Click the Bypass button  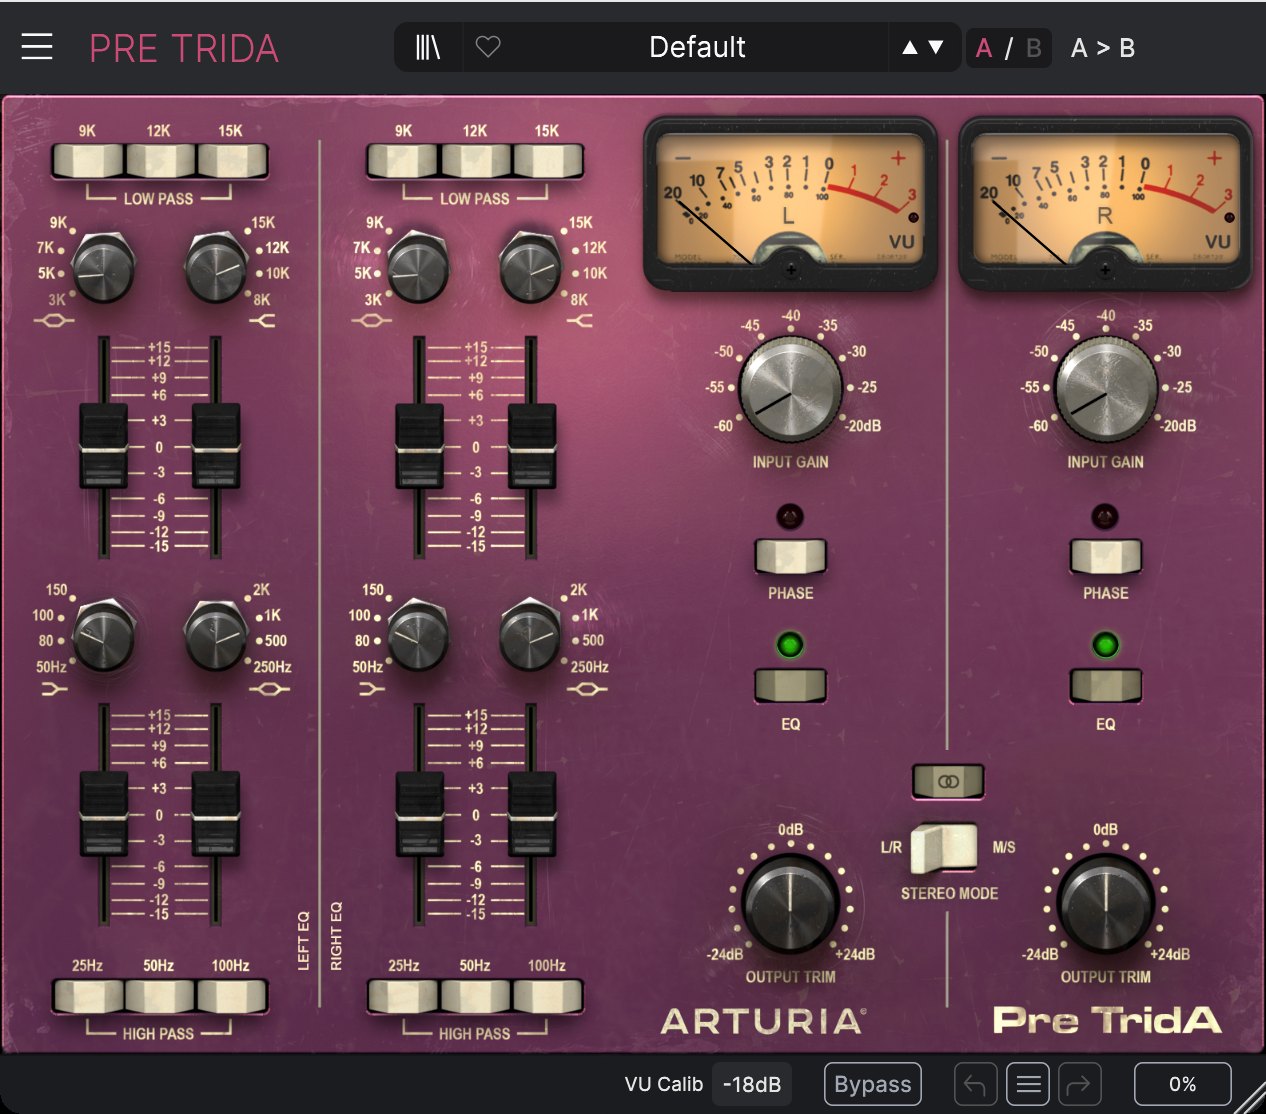point(872,1084)
